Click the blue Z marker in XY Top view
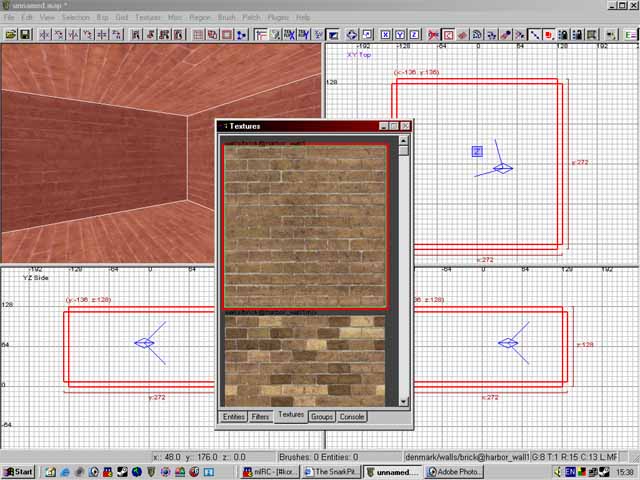This screenshot has width=640, height=480. (477, 151)
